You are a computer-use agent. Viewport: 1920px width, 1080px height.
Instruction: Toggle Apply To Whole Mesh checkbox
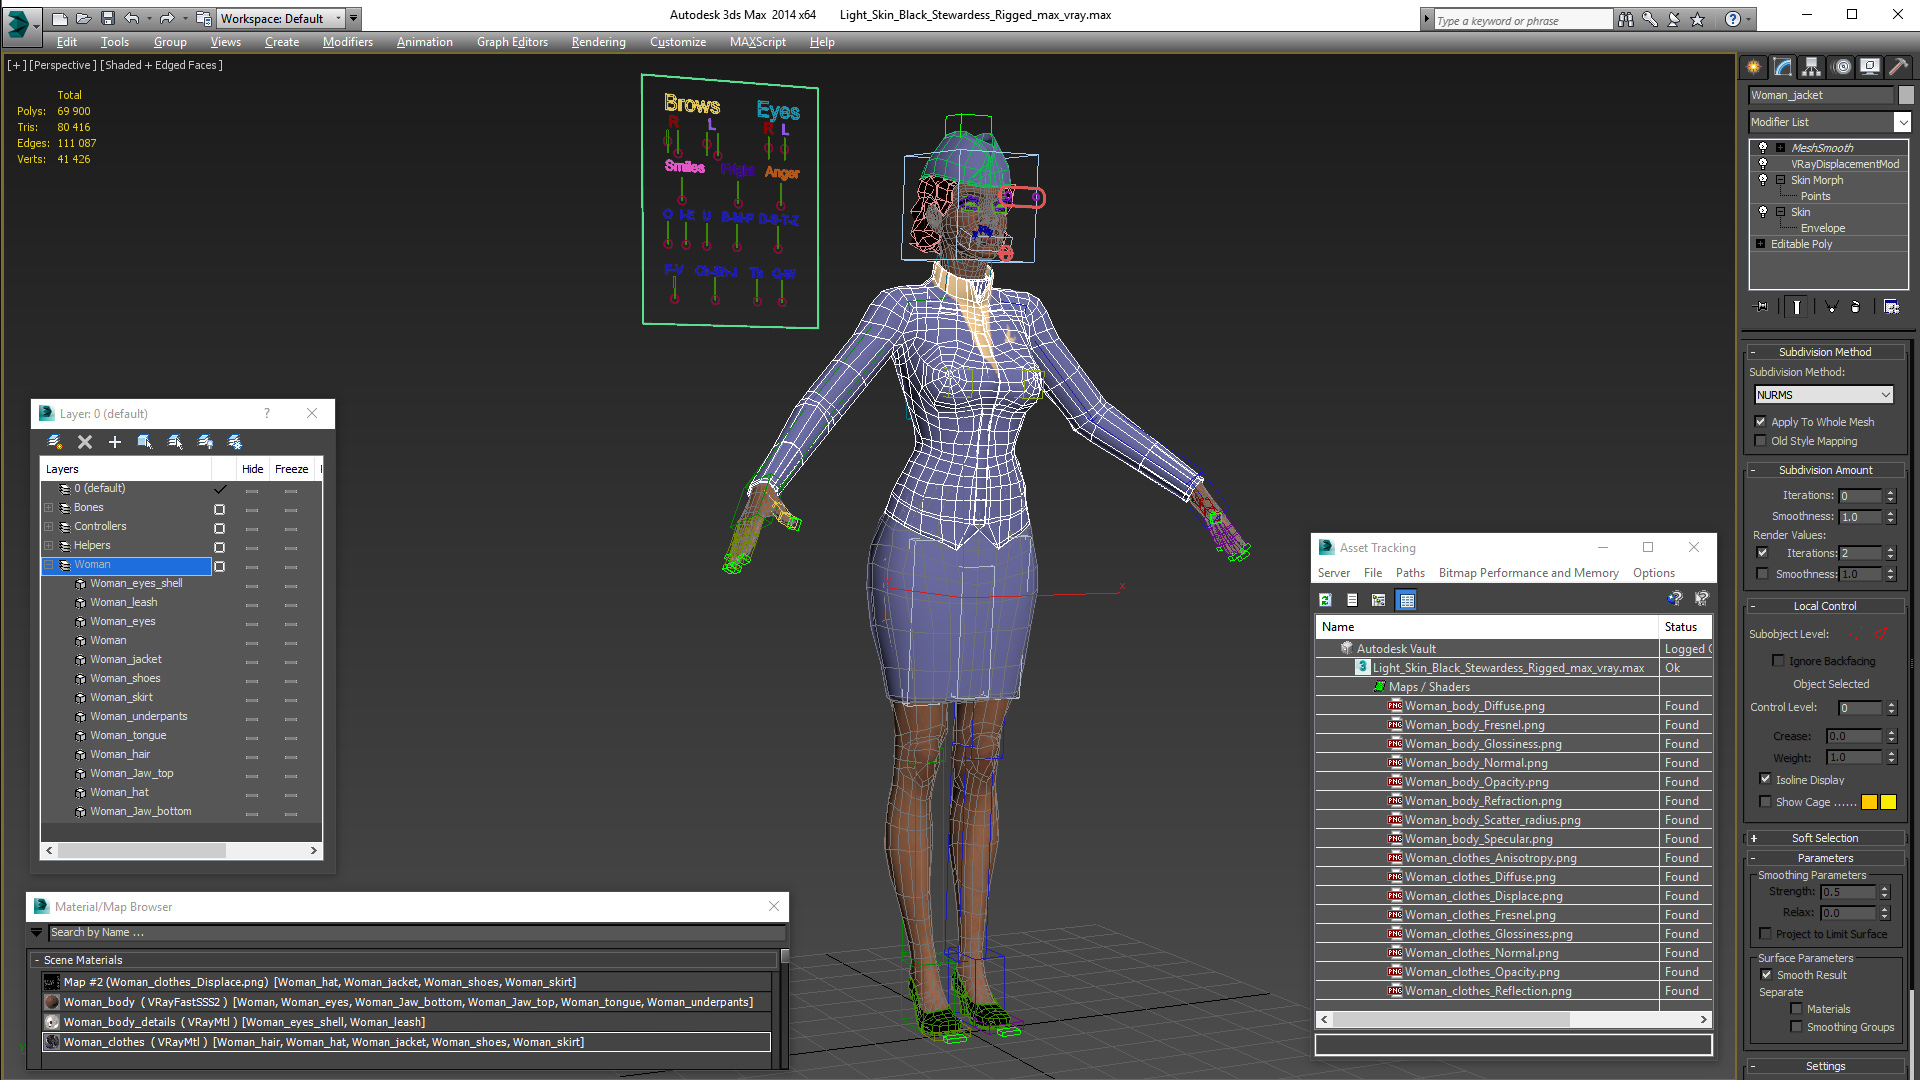1761,422
